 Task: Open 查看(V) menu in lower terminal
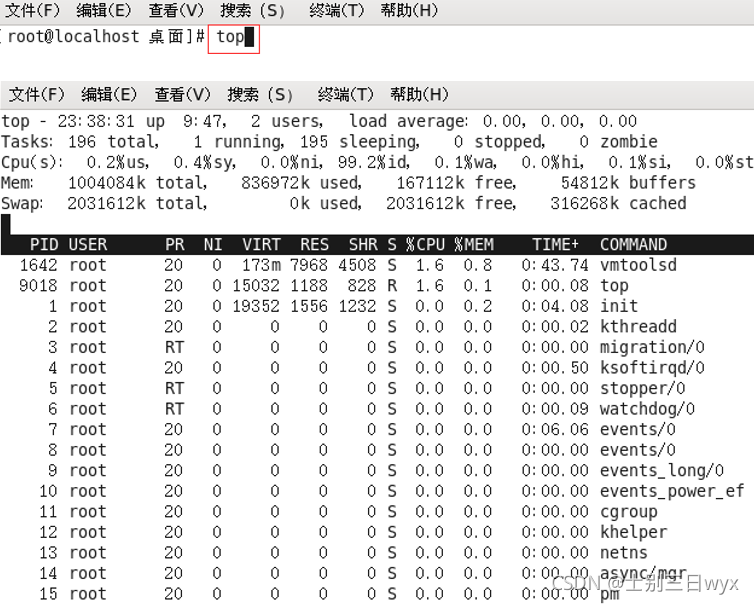coord(182,94)
